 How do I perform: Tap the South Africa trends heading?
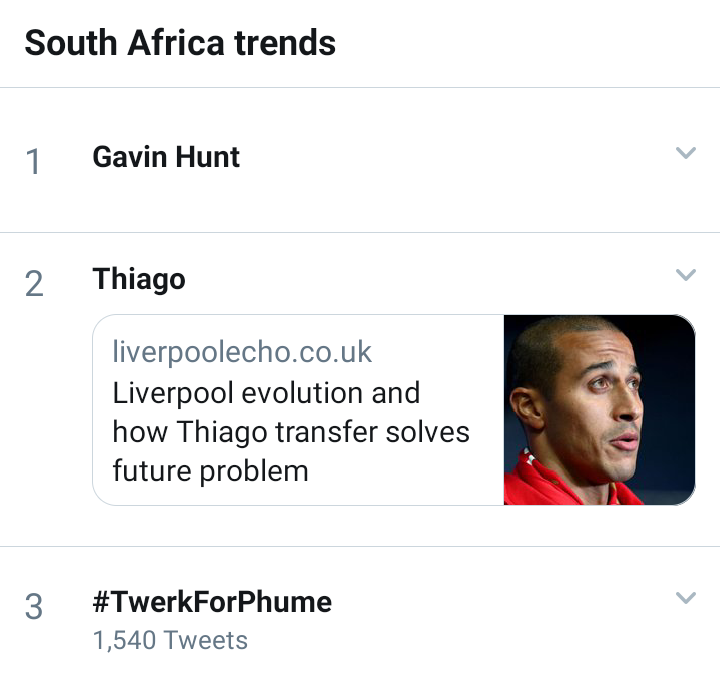click(x=180, y=44)
